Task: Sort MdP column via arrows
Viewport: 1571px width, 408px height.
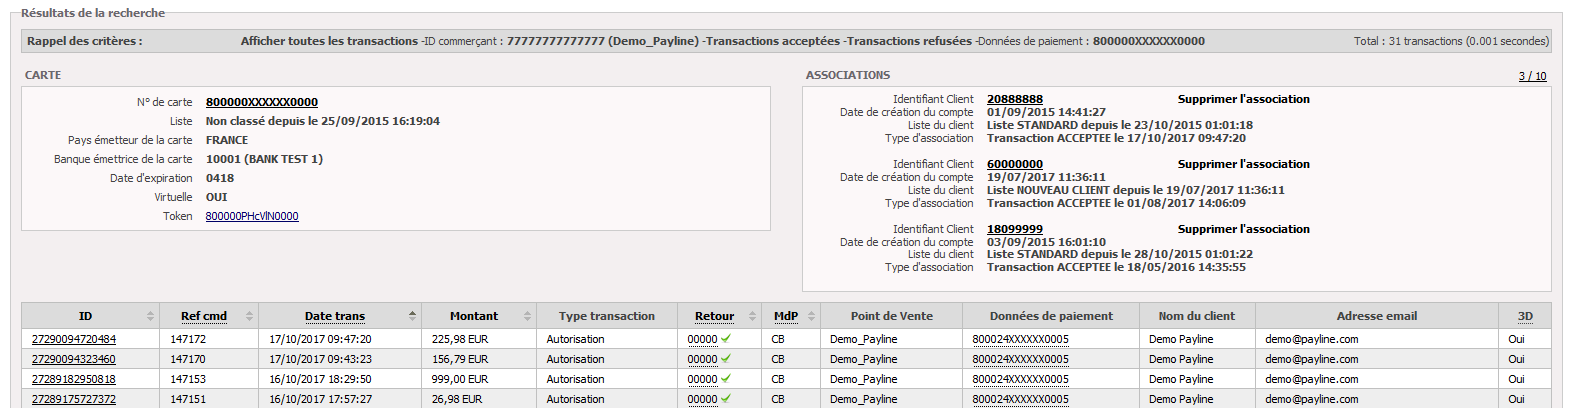Action: point(811,316)
